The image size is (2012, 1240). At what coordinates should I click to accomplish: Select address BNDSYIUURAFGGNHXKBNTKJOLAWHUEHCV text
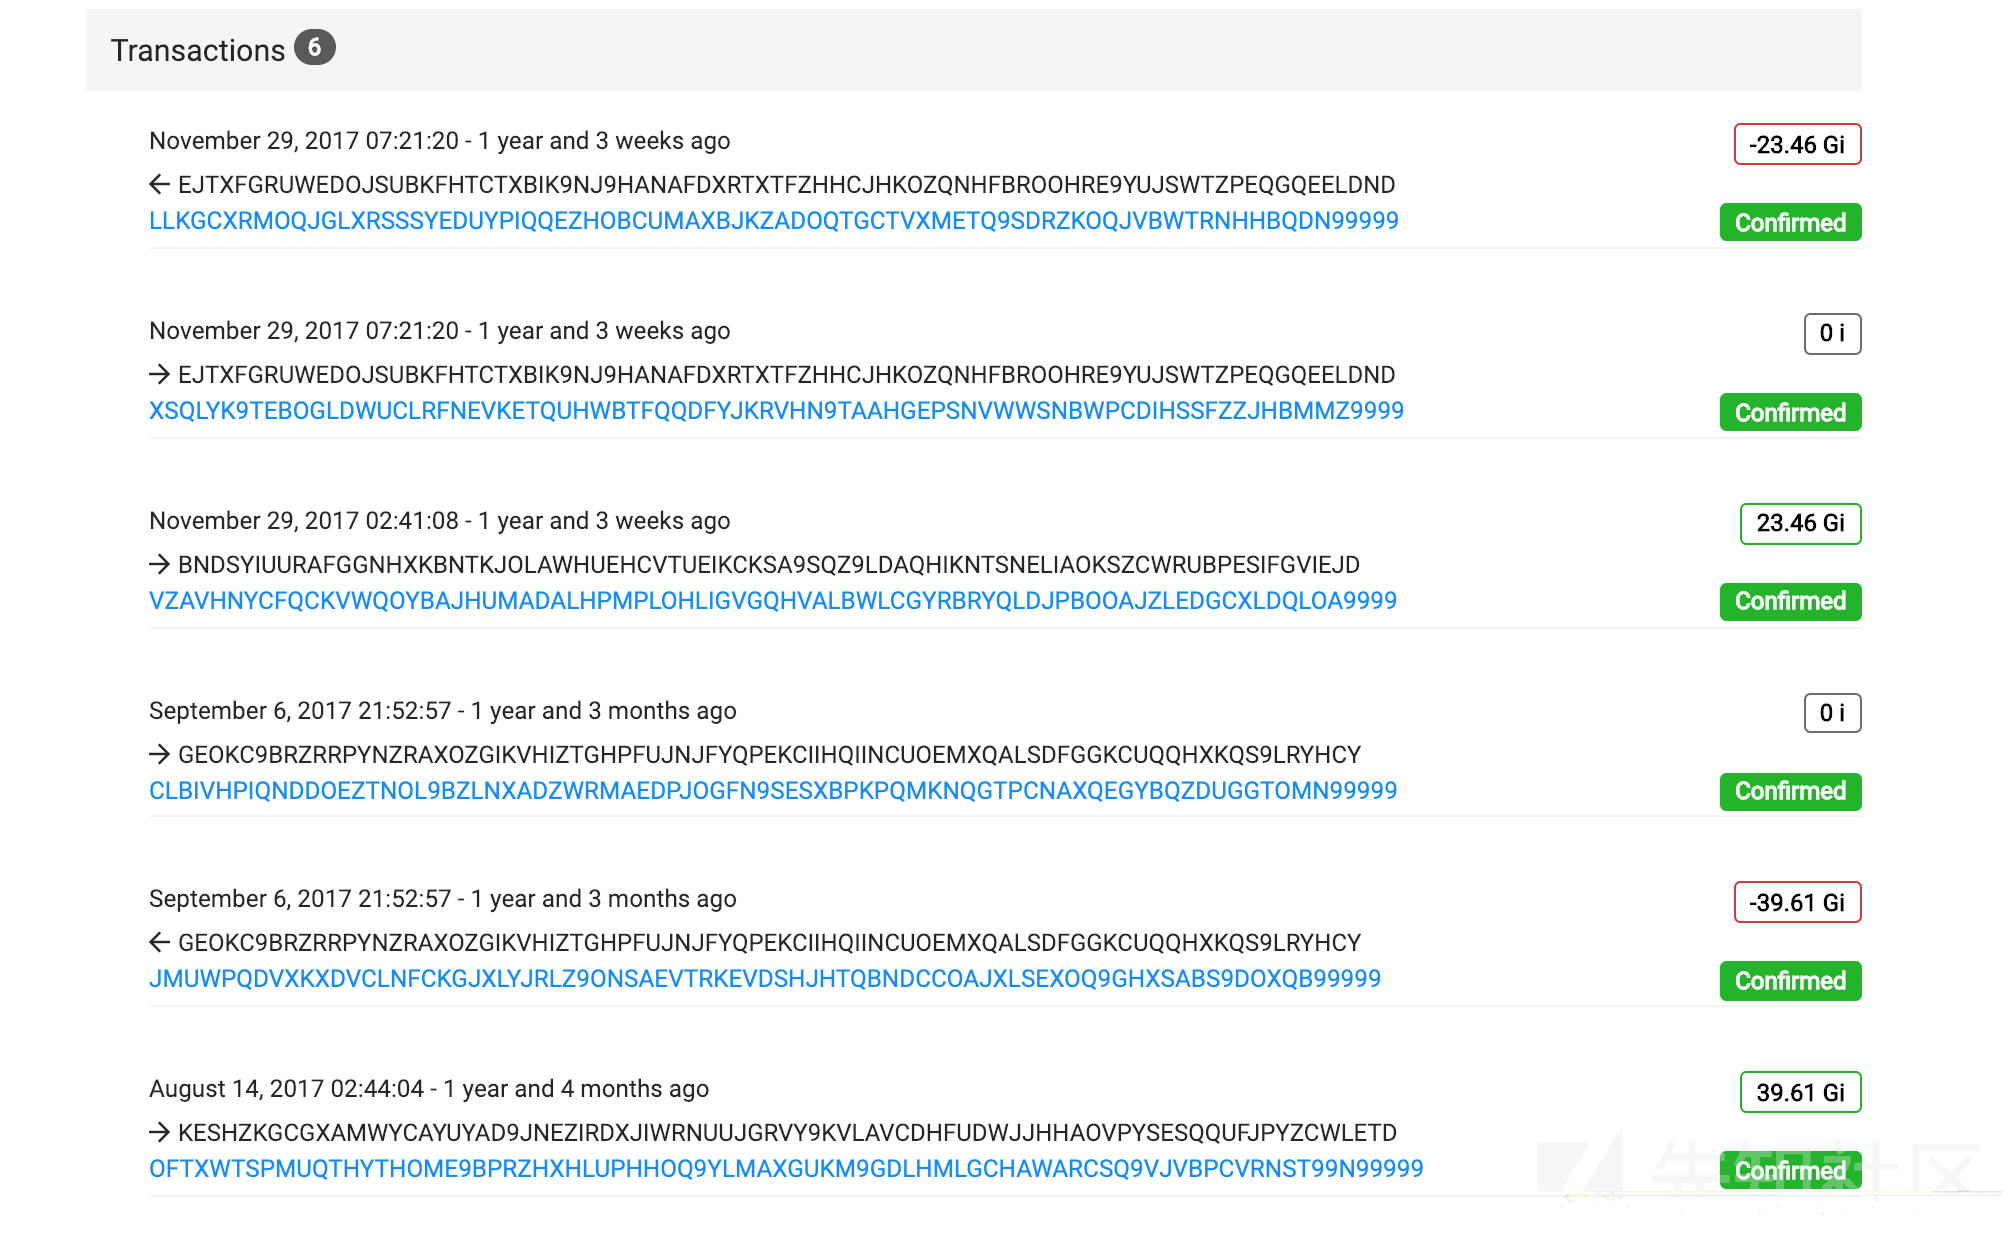[x=769, y=565]
